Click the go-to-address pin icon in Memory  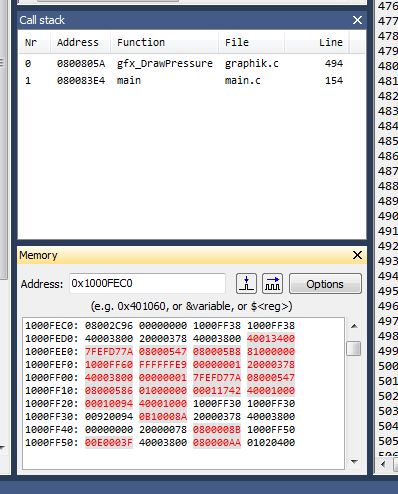coord(246,284)
